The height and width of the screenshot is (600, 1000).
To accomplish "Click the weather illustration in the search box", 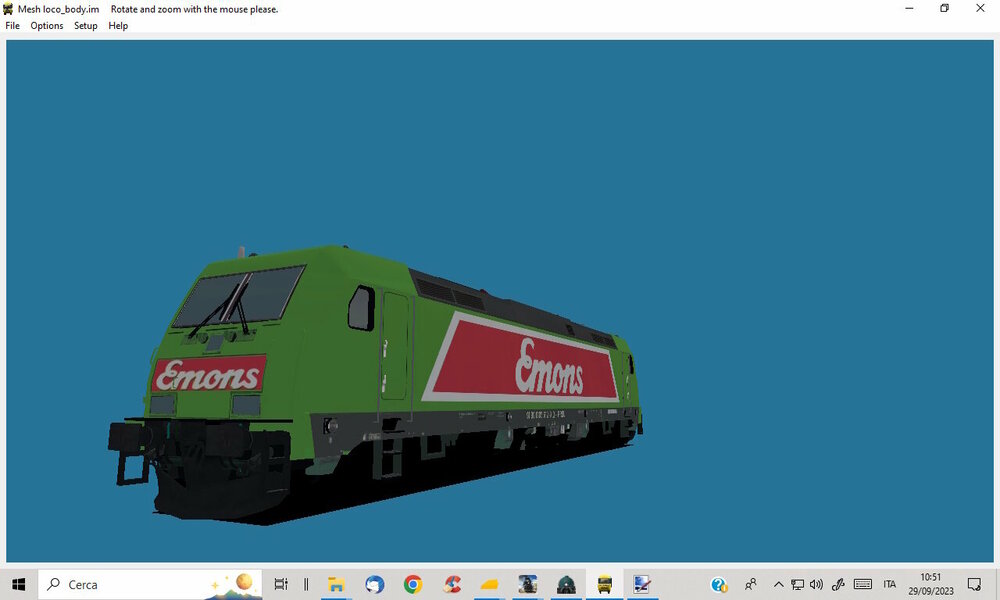I will 233,586.
